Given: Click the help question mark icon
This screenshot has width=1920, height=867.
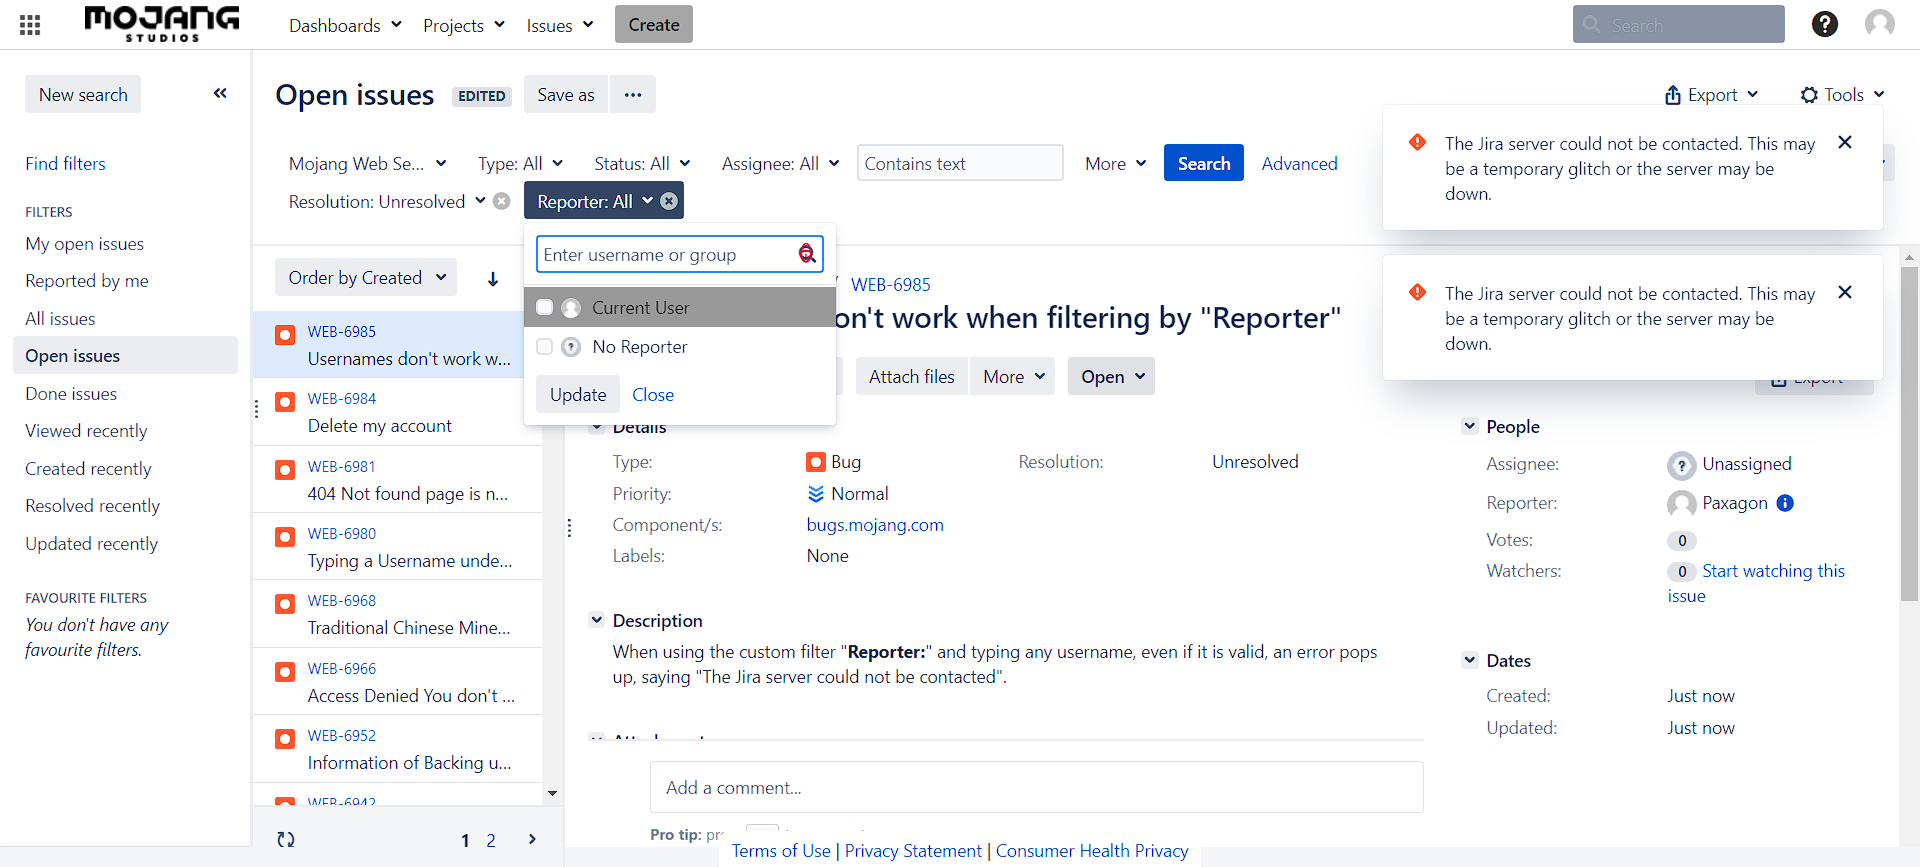Looking at the screenshot, I should pos(1824,24).
